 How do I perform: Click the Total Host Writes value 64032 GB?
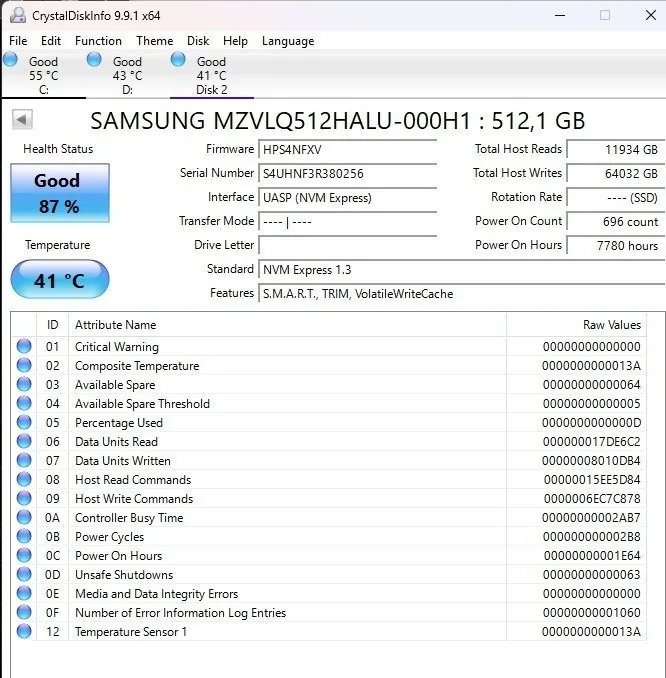(615, 174)
